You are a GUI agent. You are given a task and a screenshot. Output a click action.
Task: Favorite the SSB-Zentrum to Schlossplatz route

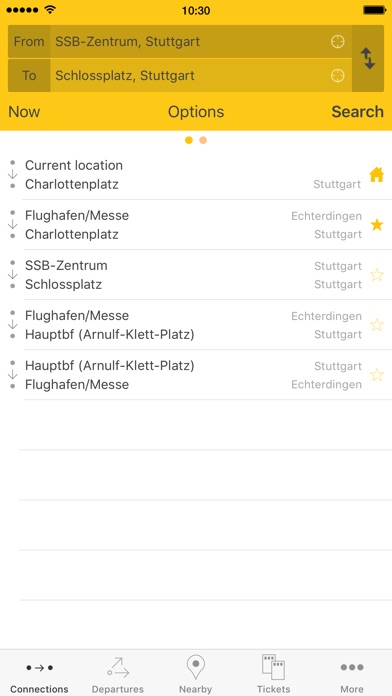pyautogui.click(x=377, y=275)
